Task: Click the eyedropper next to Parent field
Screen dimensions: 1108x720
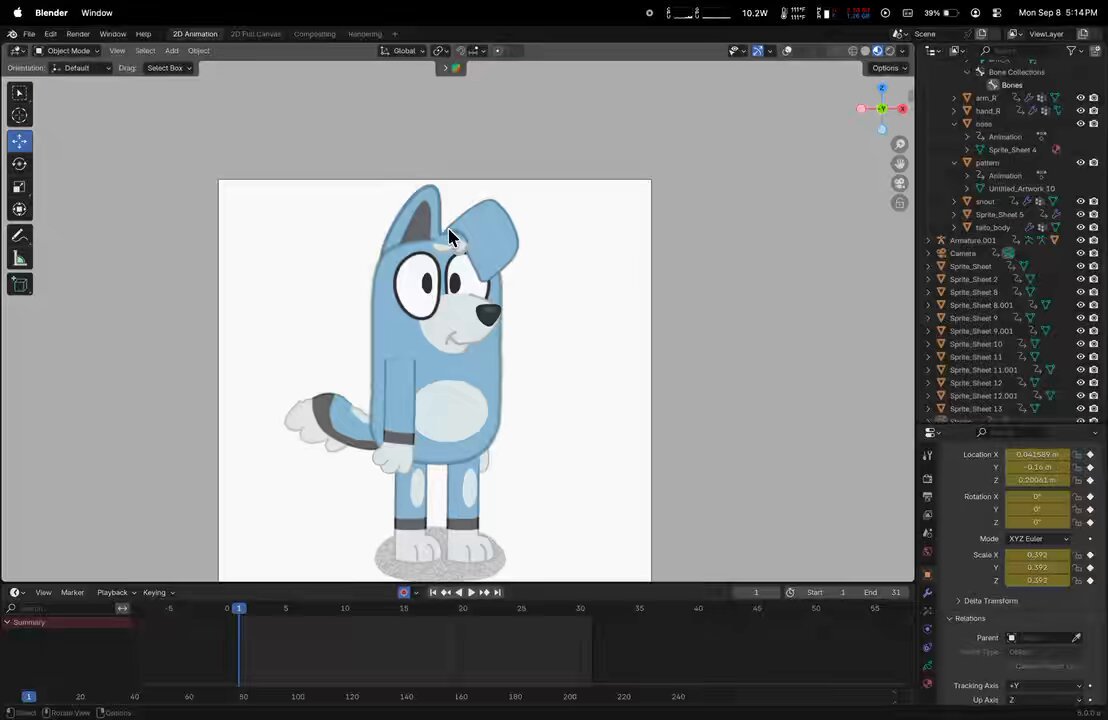Action: [1076, 637]
